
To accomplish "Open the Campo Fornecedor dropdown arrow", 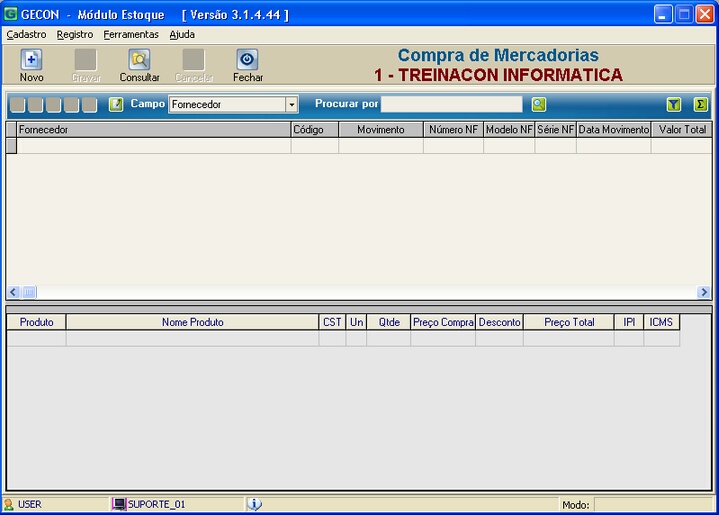I will click(x=292, y=105).
